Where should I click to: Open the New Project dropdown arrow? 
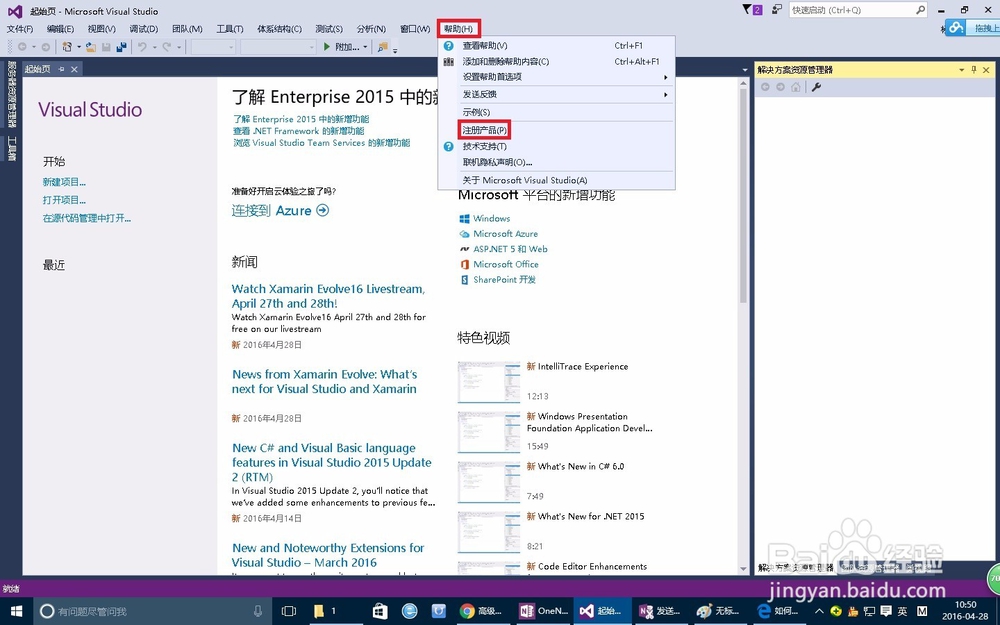pyautogui.click(x=78, y=47)
